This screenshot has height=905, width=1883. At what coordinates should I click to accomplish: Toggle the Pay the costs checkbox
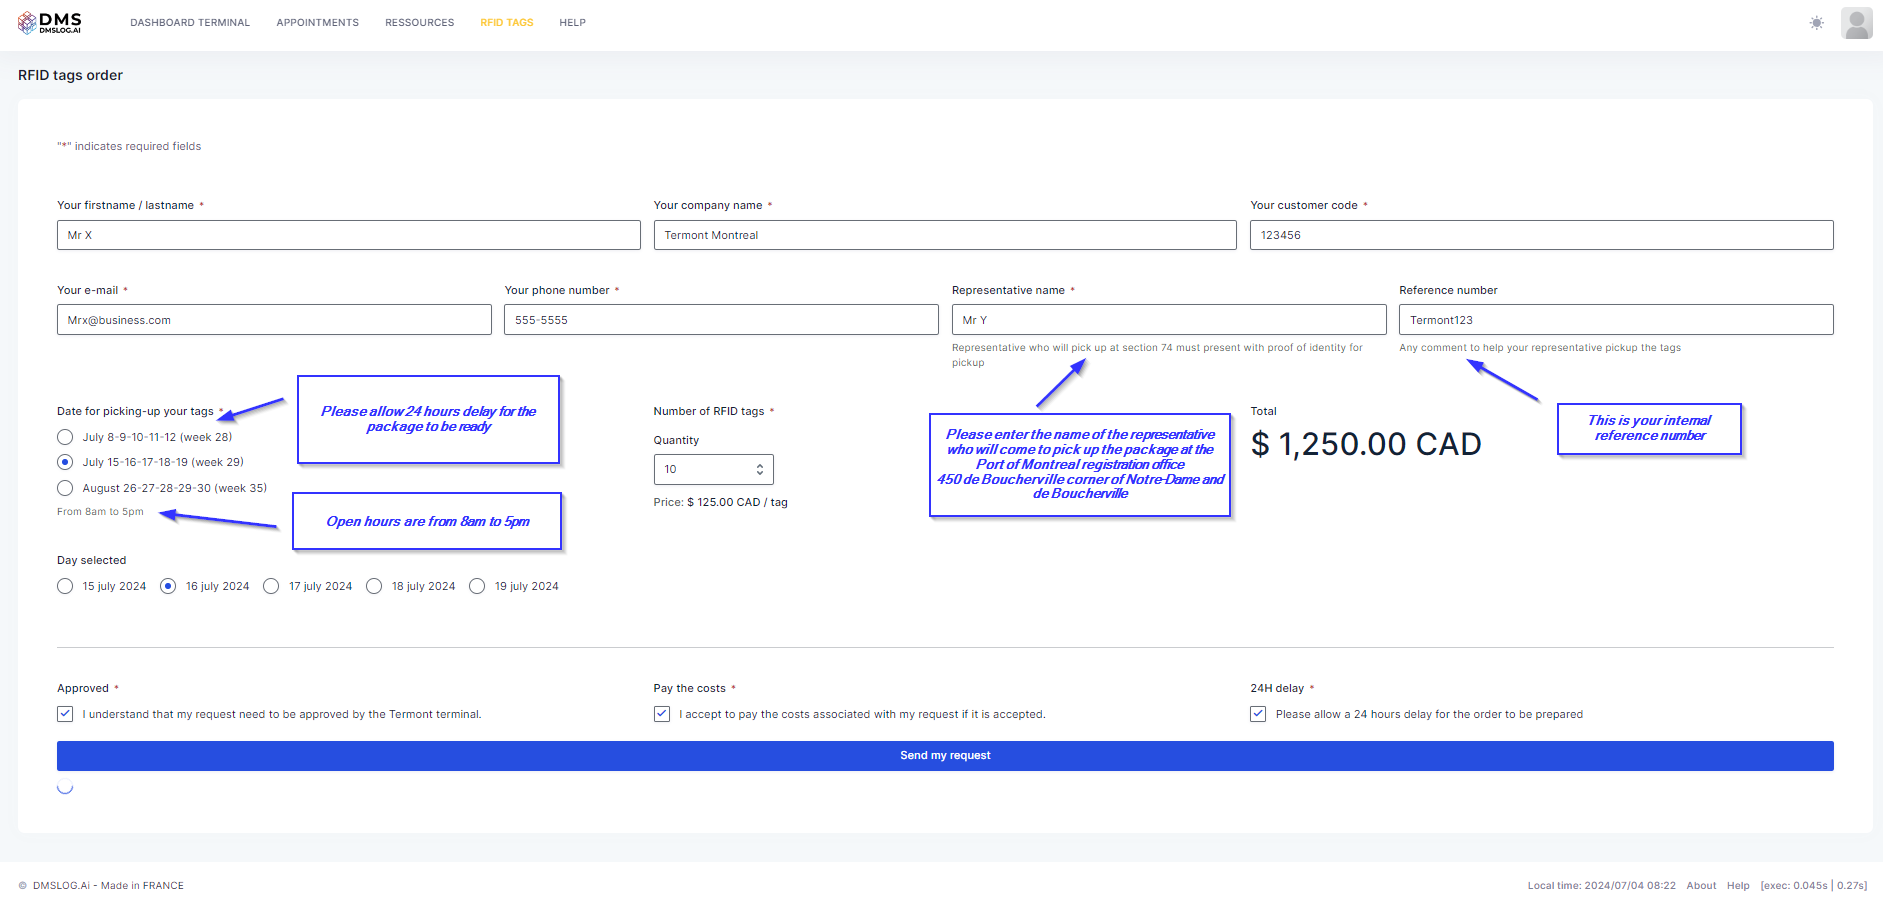coord(662,714)
